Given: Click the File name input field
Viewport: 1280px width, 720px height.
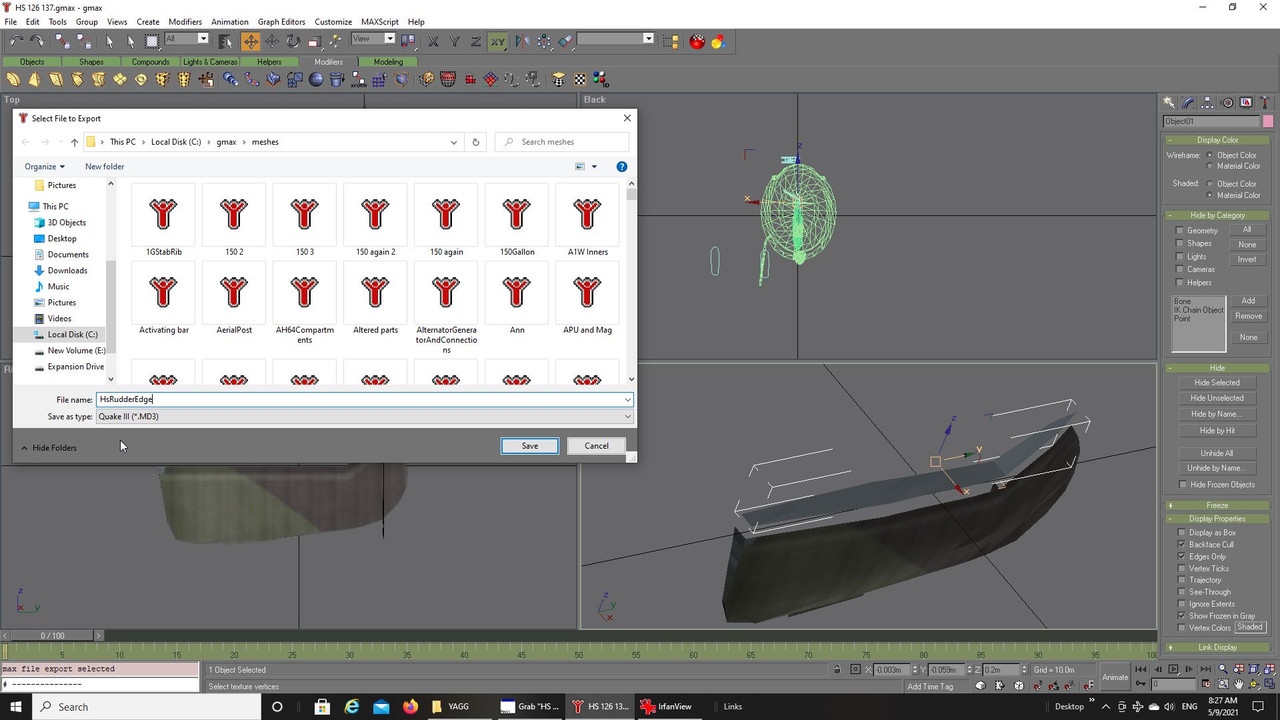Looking at the screenshot, I should tap(360, 399).
